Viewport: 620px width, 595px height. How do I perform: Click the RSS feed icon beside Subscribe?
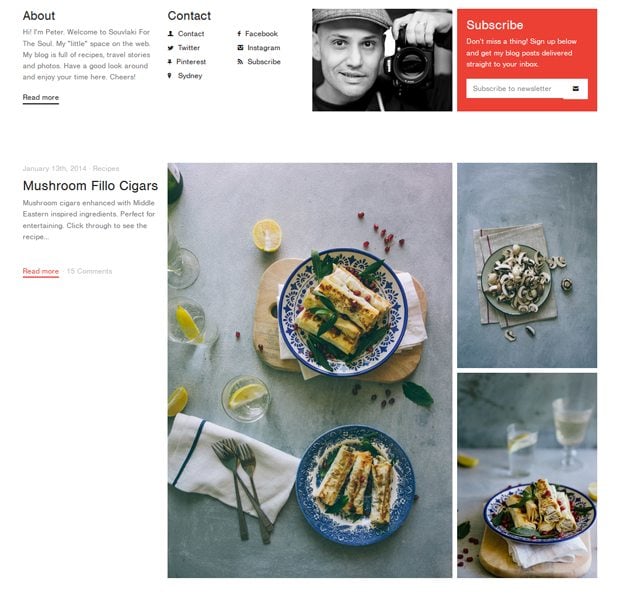[x=240, y=62]
